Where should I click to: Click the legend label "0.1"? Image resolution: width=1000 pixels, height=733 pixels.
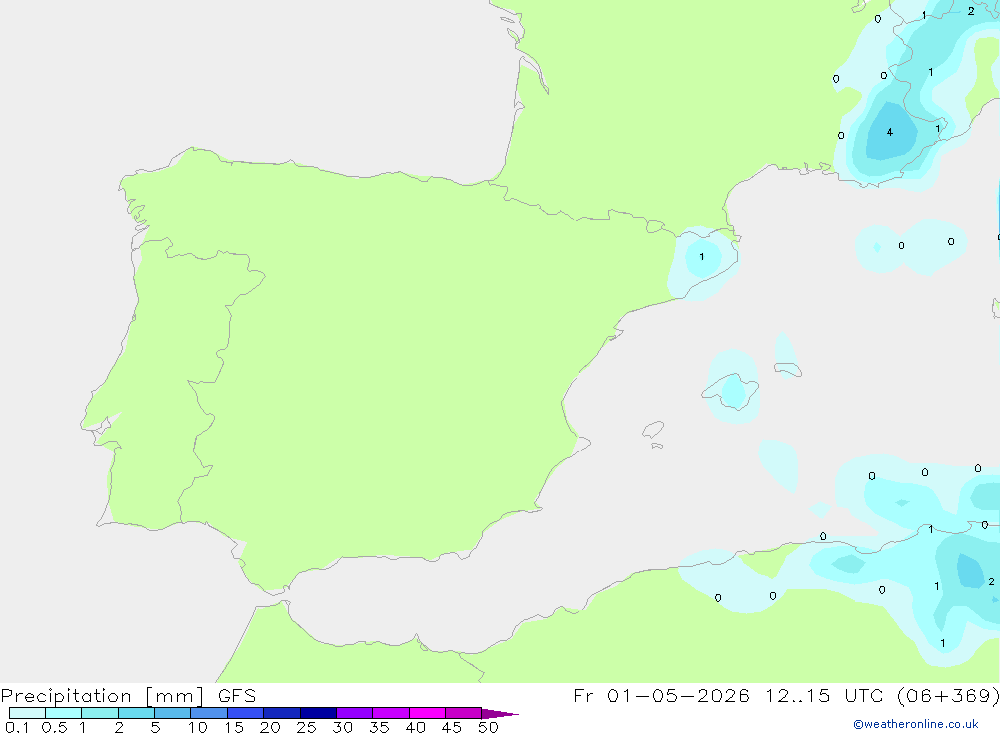[18, 727]
